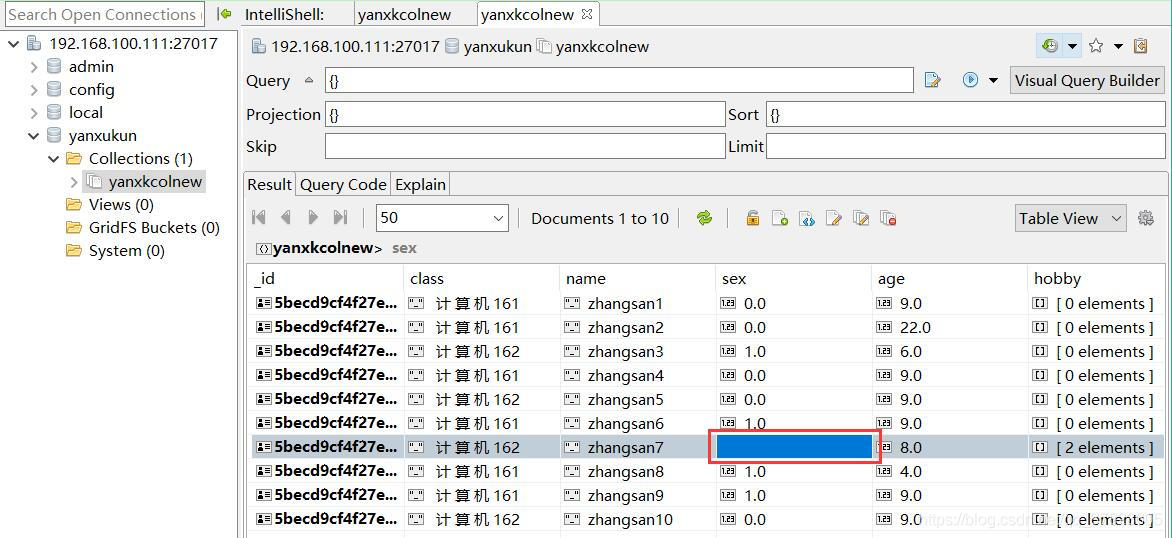The height and width of the screenshot is (538, 1172).
Task: Open the bookmark star dropdown arrow
Action: (1118, 46)
